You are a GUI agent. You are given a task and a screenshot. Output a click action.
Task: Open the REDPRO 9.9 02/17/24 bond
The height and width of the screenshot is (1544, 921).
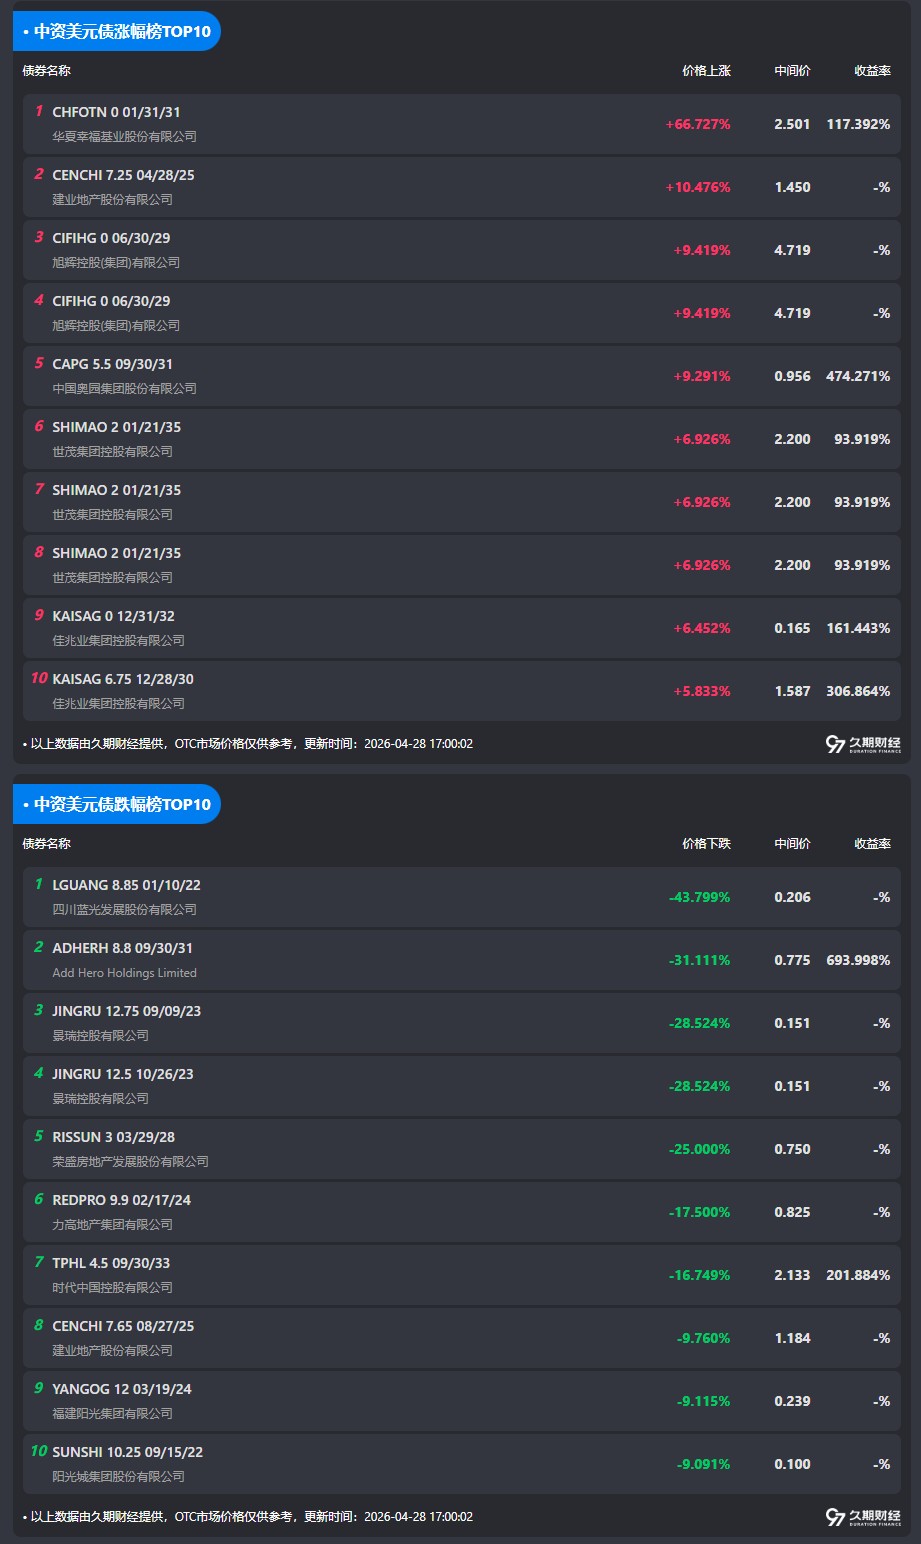pos(121,1200)
